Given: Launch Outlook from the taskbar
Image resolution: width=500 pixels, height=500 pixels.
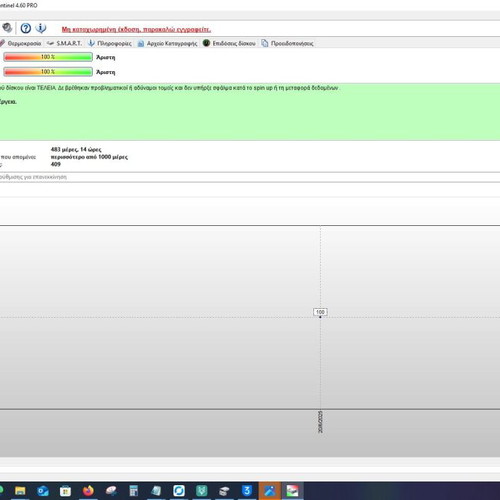Looking at the screenshot, I should click(43, 491).
